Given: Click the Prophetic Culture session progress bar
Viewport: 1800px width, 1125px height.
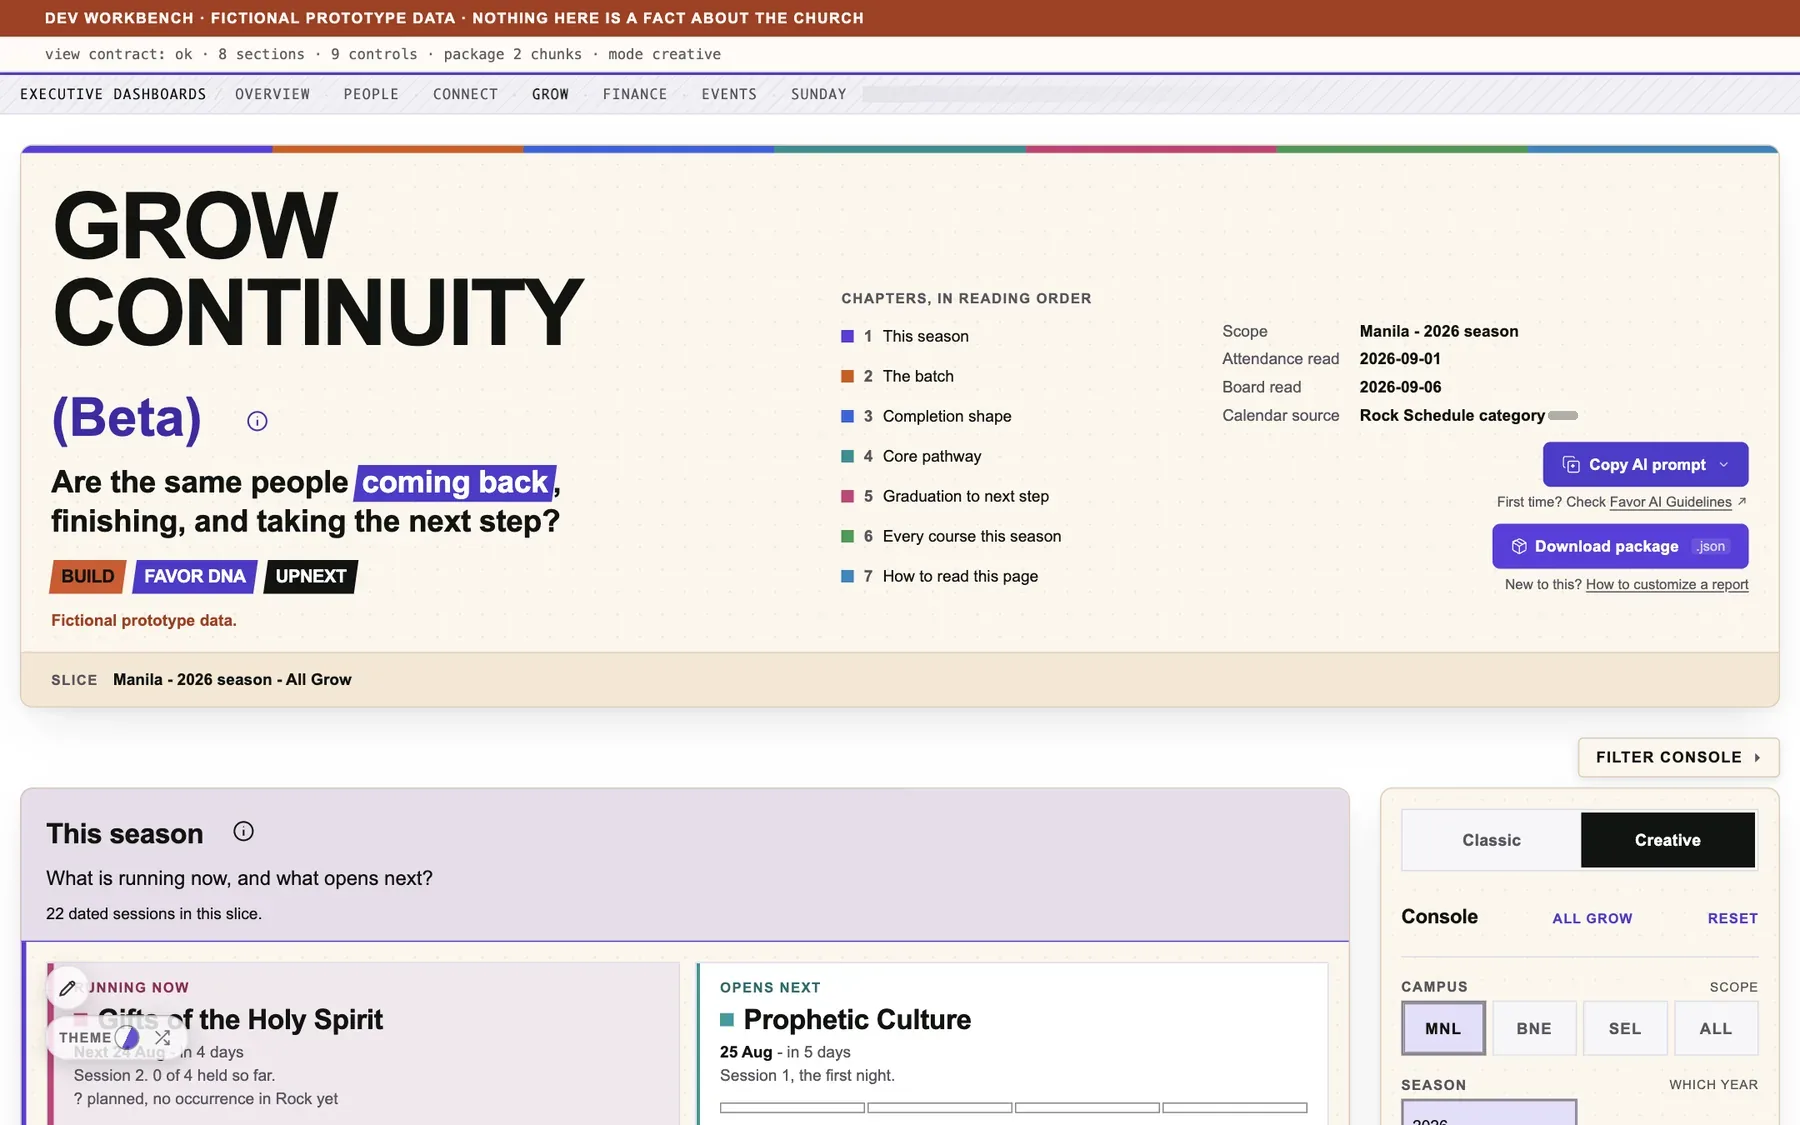Looking at the screenshot, I should 1013,1107.
